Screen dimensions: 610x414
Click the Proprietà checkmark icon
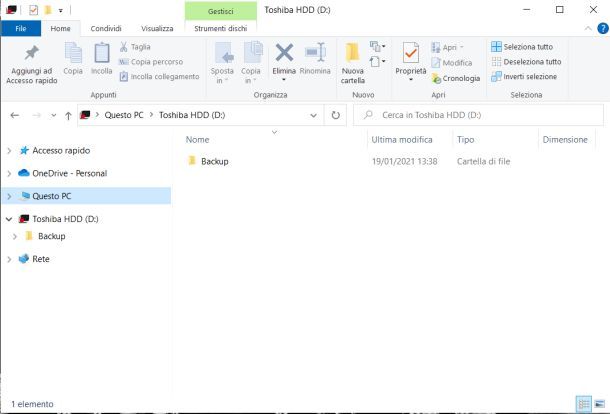[x=411, y=53]
